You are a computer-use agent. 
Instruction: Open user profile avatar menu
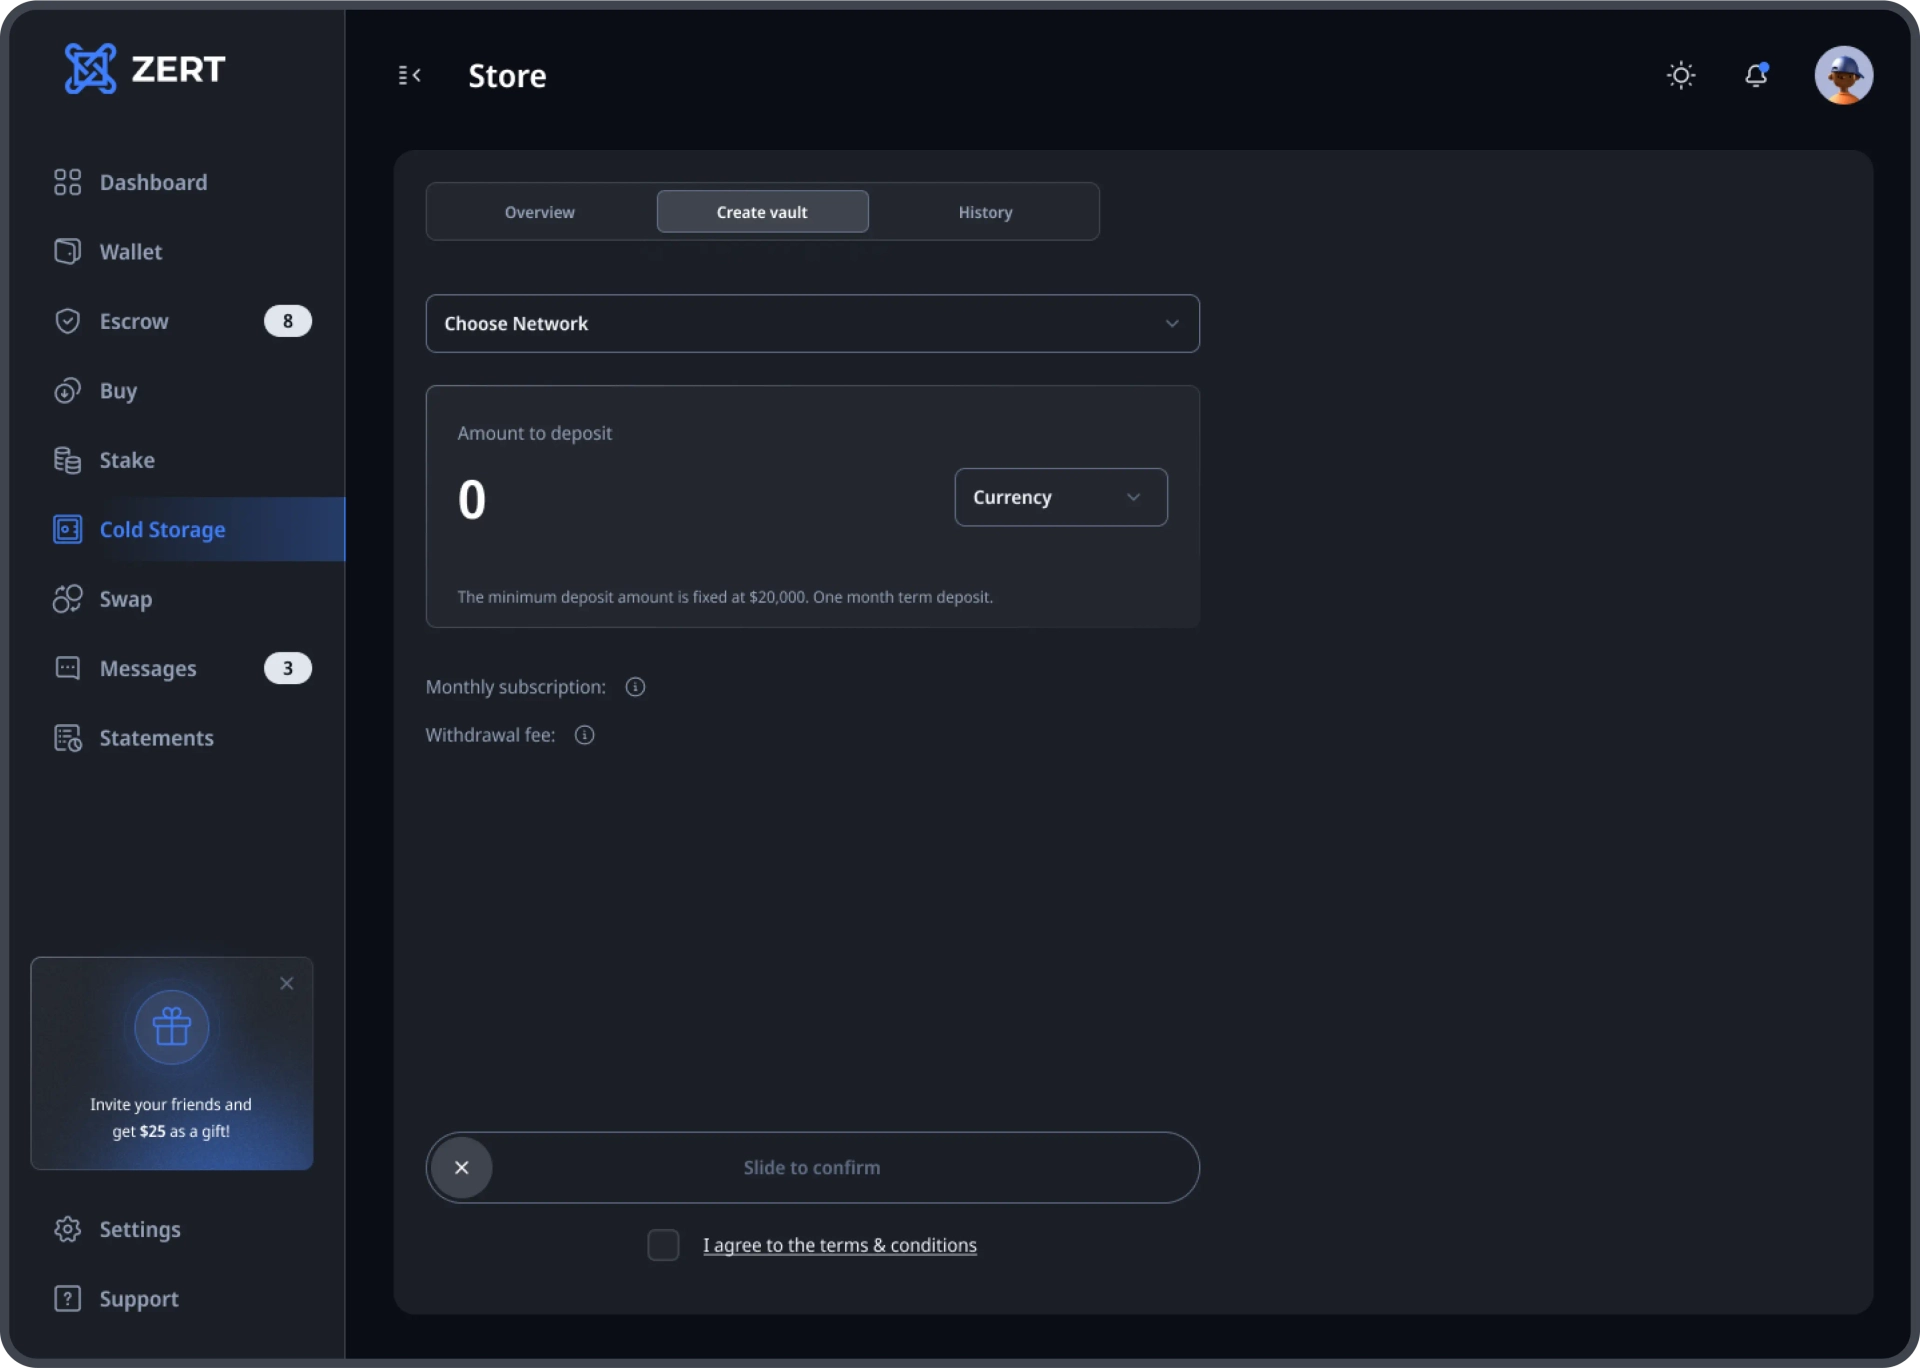tap(1843, 75)
